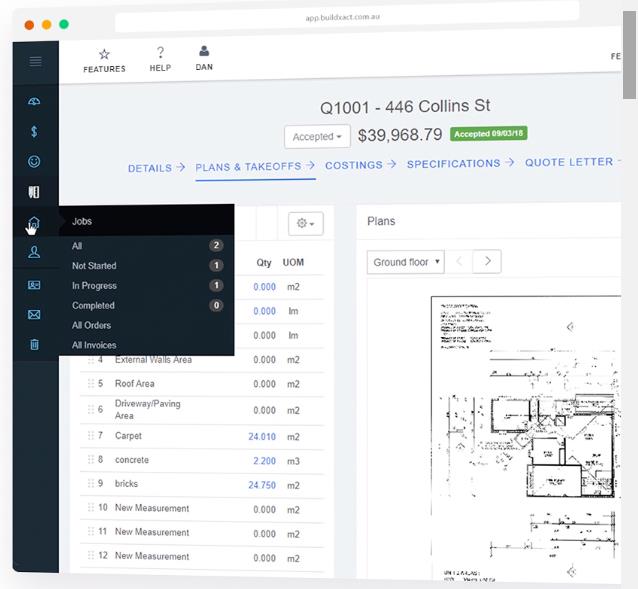This screenshot has height=589, width=638.
Task: Open the envelope mail sidebar icon
Action: [34, 314]
